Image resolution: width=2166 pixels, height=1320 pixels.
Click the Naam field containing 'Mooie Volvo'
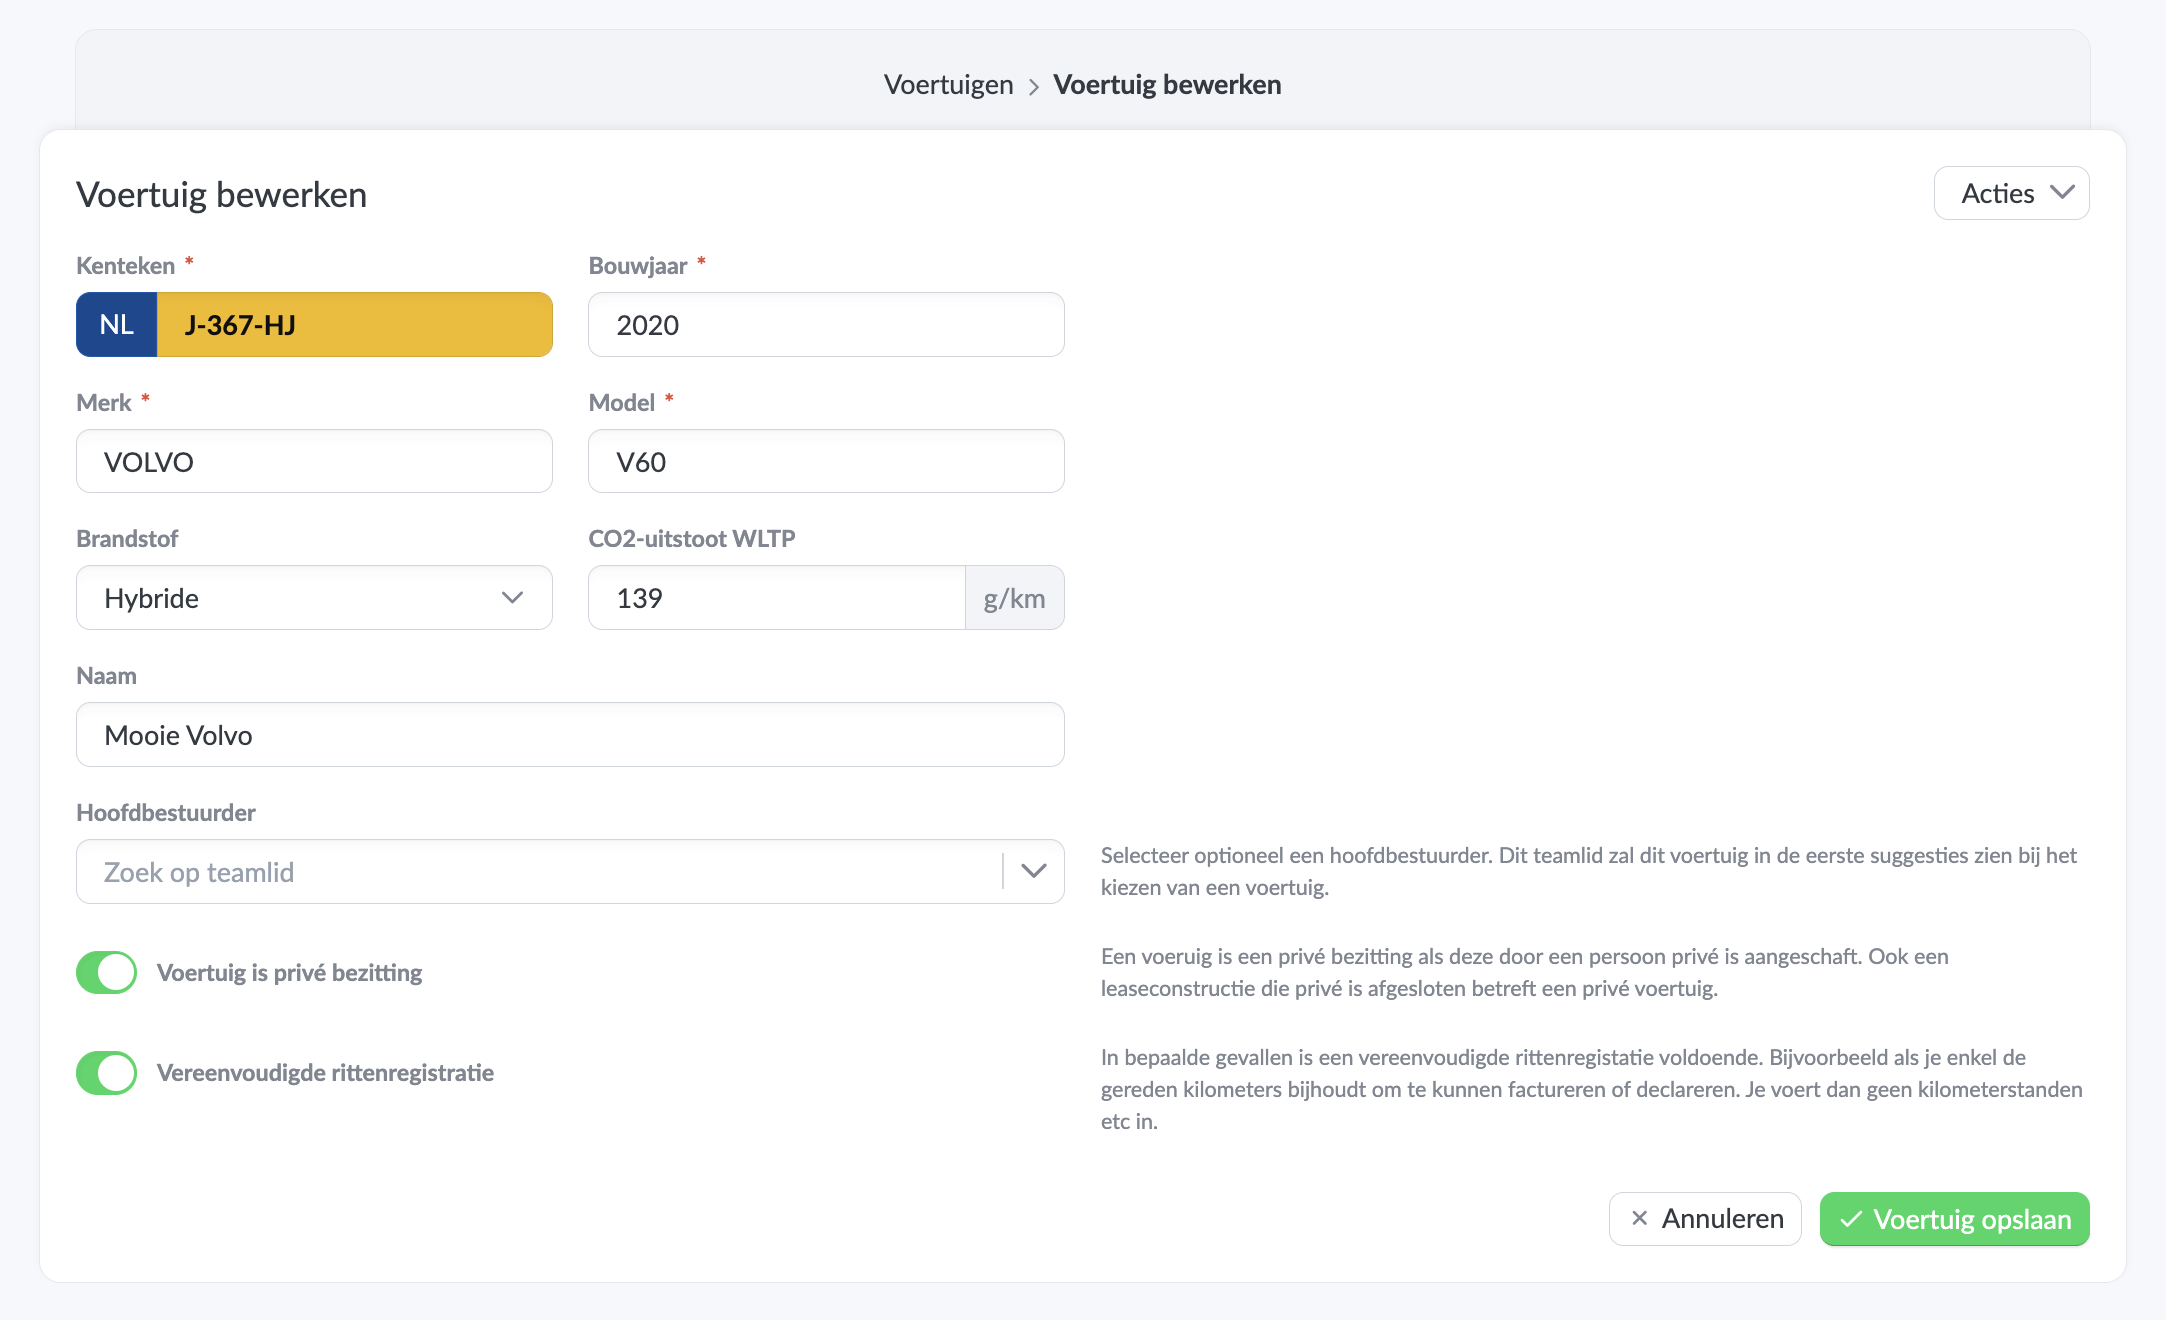point(570,734)
